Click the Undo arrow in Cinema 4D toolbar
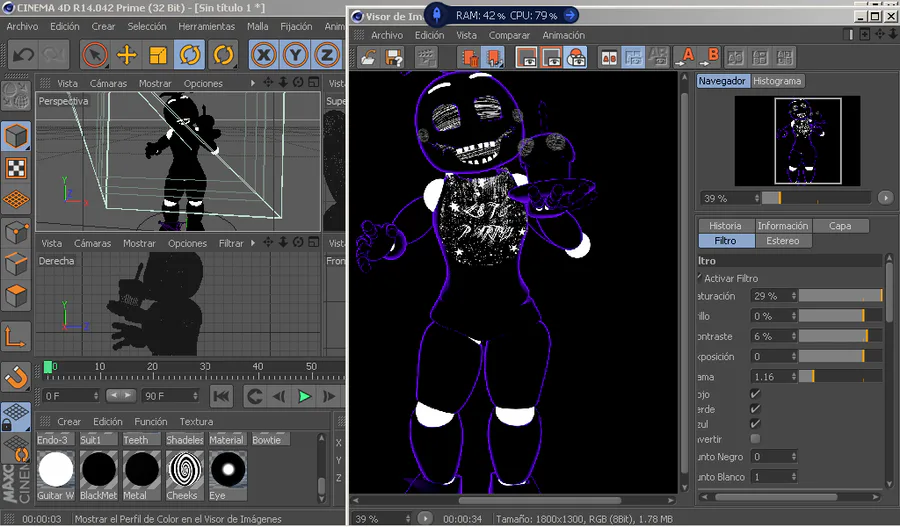900x527 pixels. (x=23, y=56)
